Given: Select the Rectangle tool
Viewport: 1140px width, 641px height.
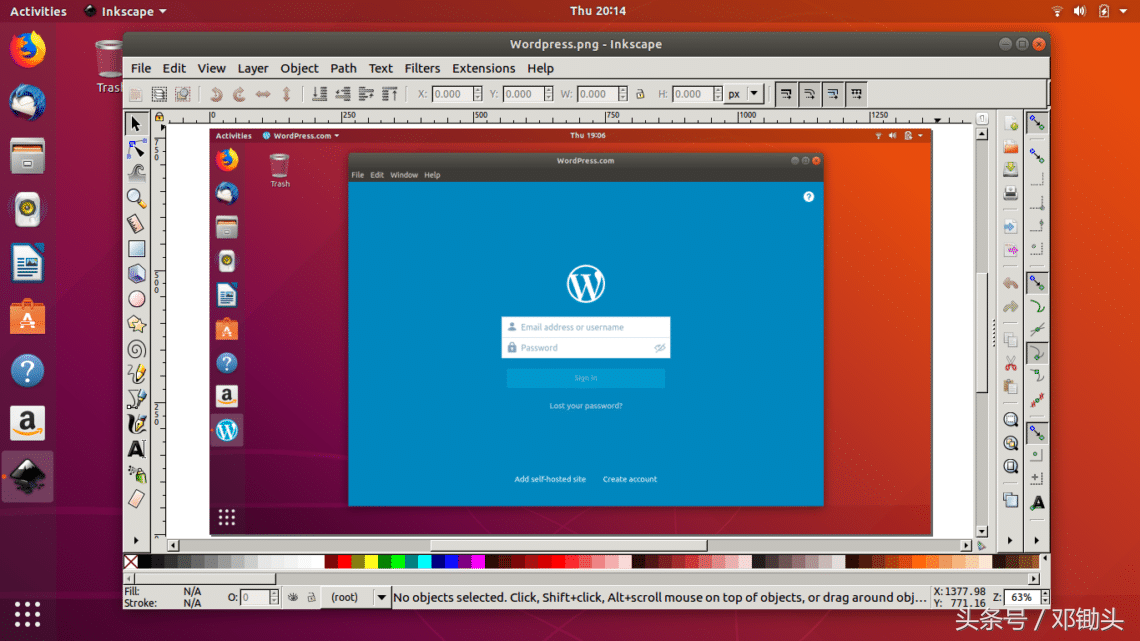Looking at the screenshot, I should pyautogui.click(x=136, y=249).
